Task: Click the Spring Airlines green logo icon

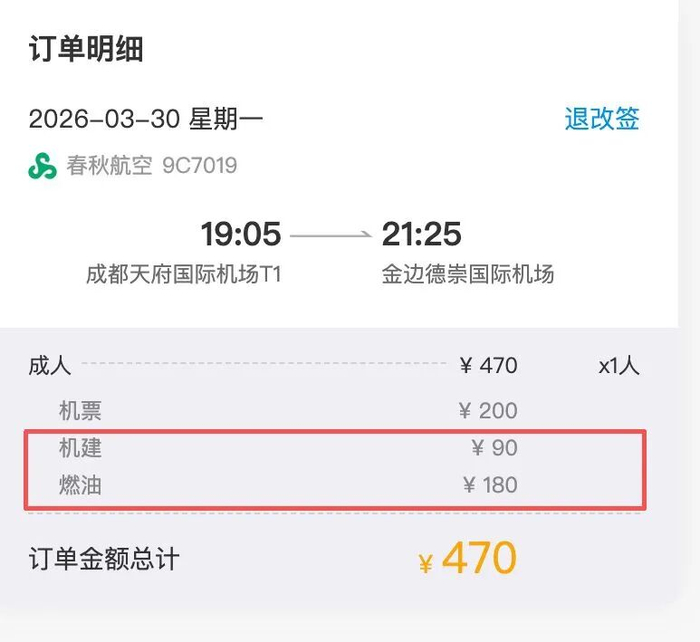Action: point(42,166)
